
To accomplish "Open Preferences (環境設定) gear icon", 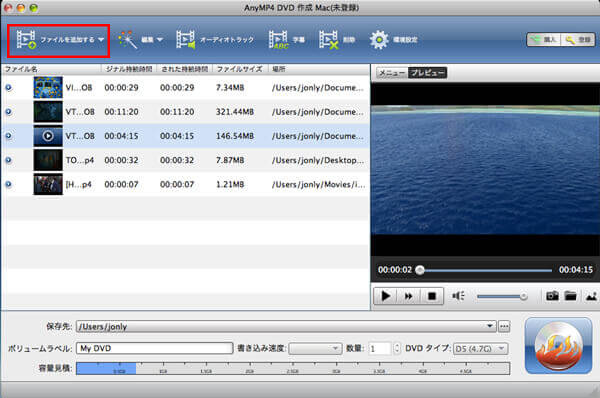I will (x=379, y=40).
